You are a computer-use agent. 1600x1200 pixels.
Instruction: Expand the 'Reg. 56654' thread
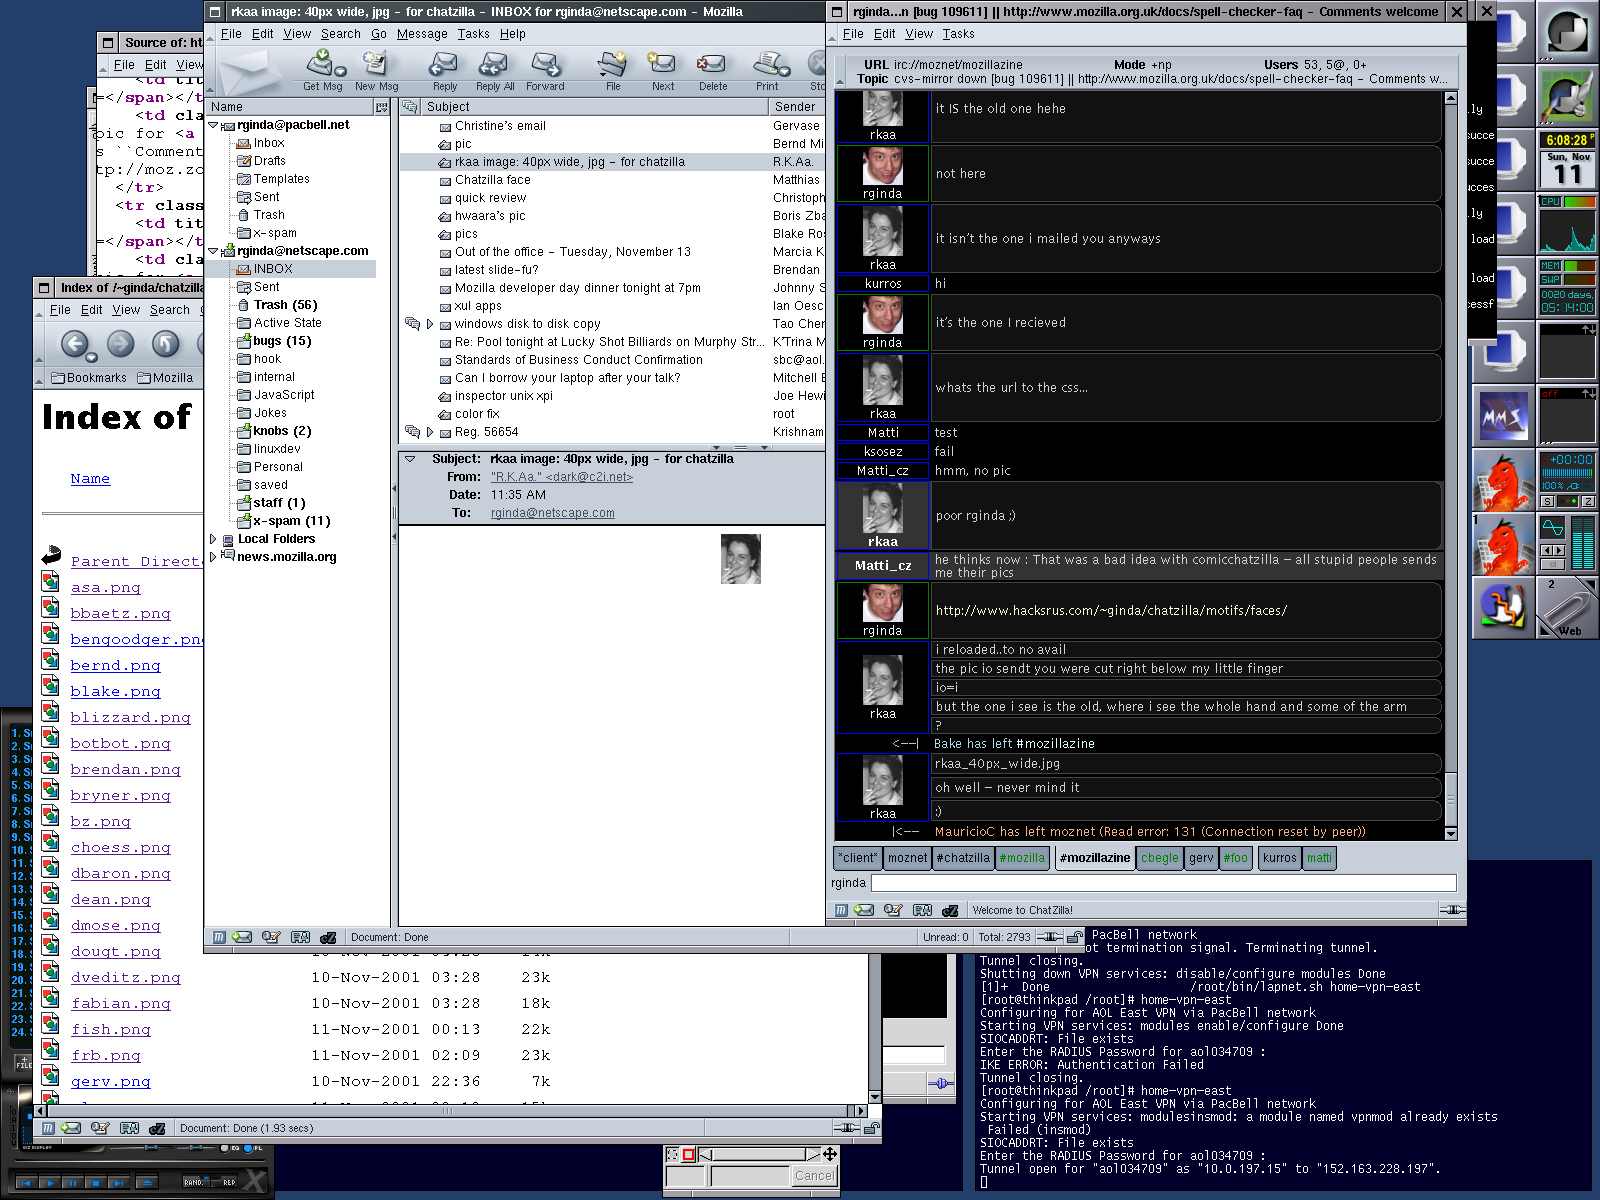click(430, 432)
